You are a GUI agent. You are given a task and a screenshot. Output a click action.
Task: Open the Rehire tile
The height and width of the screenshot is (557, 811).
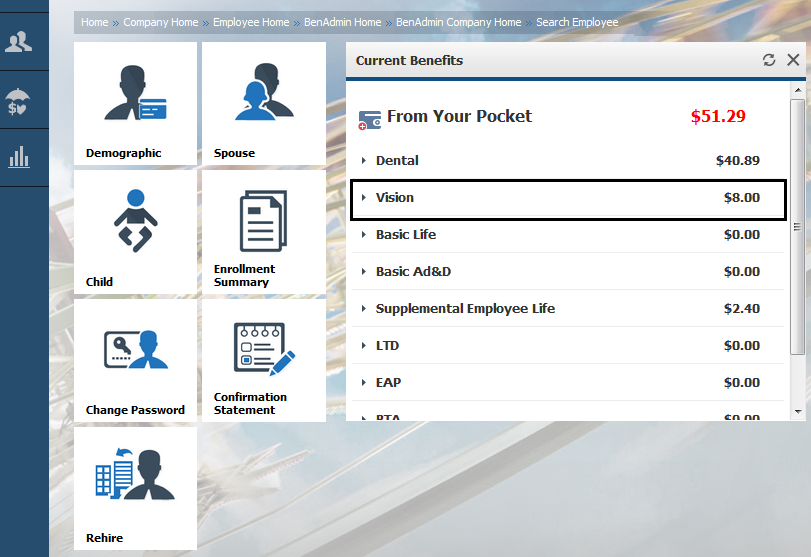click(x=135, y=487)
